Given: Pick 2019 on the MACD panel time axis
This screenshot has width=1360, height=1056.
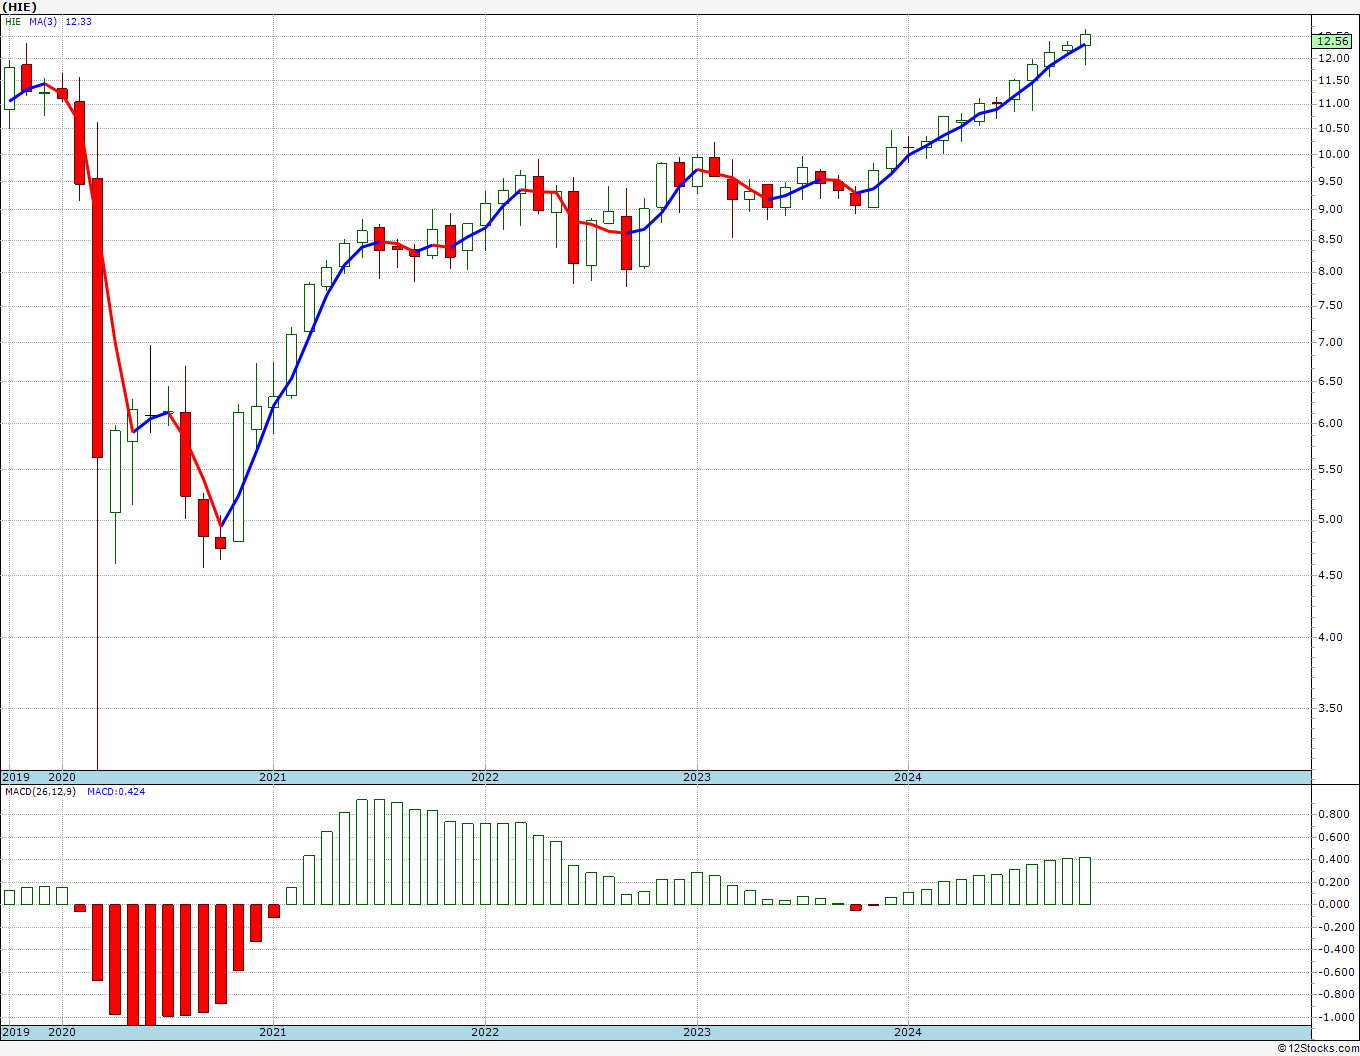Looking at the screenshot, I should point(15,1032).
